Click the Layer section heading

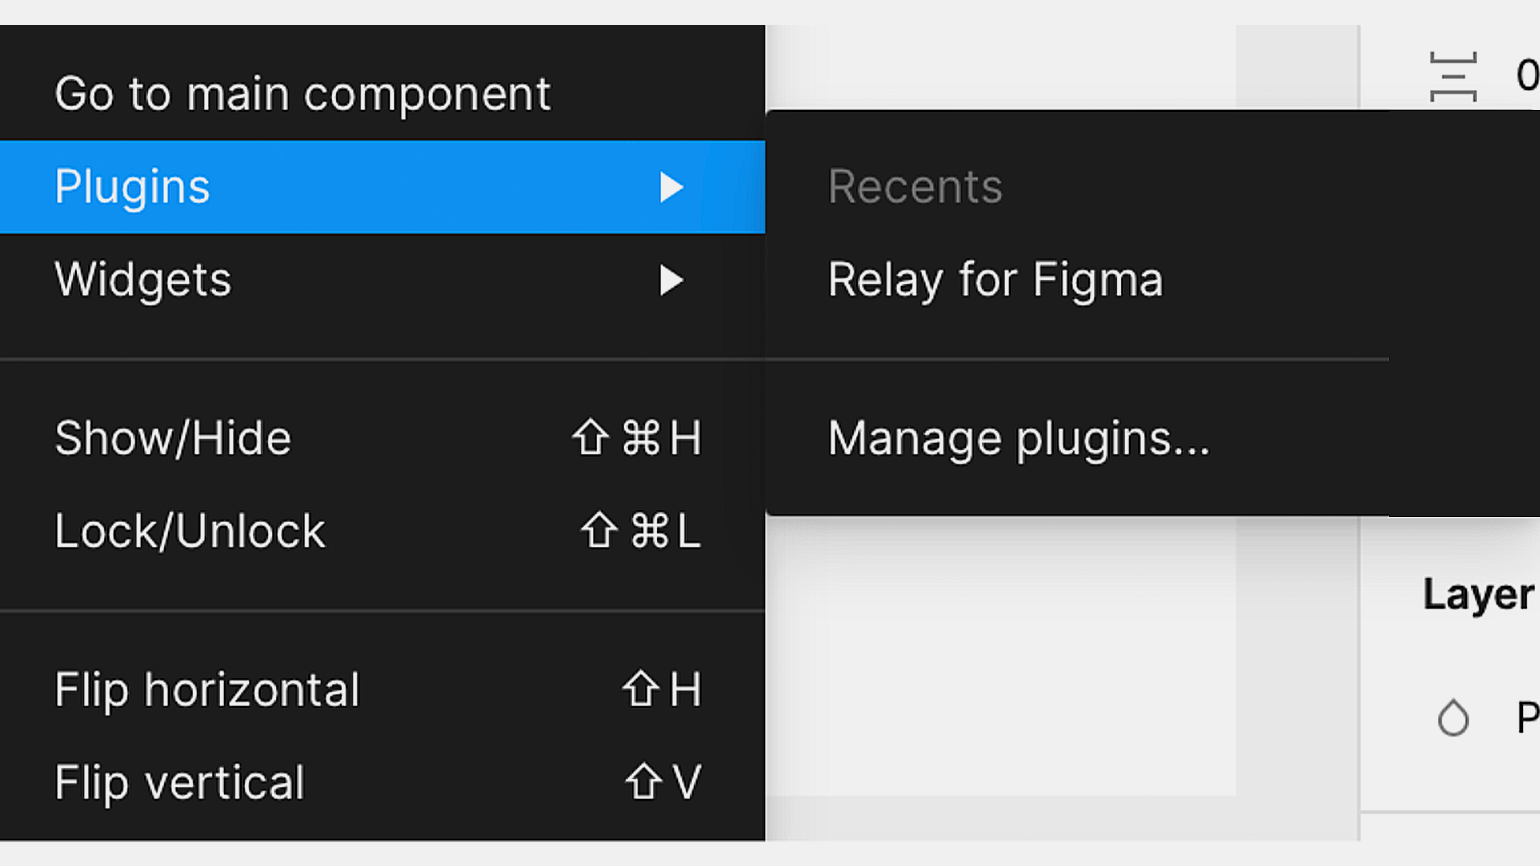coord(1478,595)
